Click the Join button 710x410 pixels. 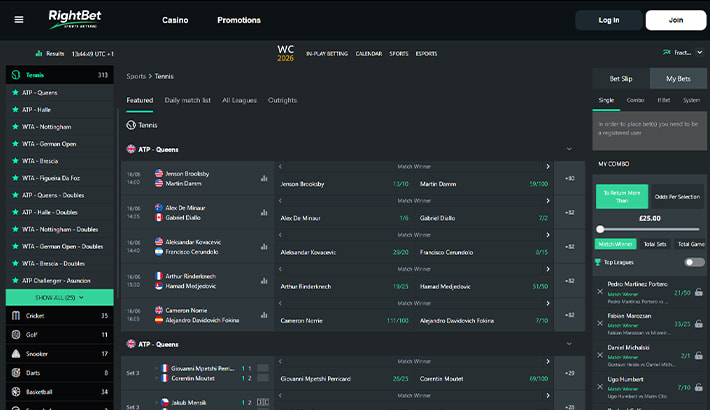(676, 20)
